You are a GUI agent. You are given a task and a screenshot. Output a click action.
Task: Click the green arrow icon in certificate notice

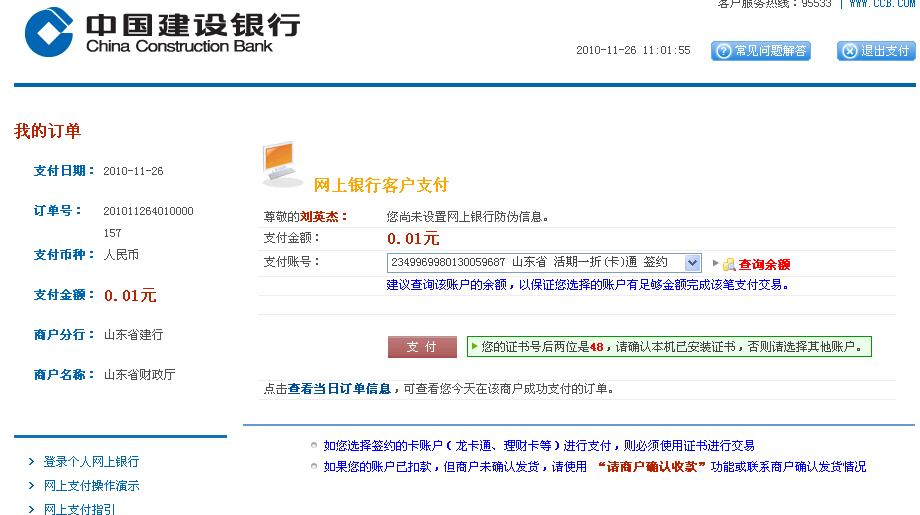475,347
